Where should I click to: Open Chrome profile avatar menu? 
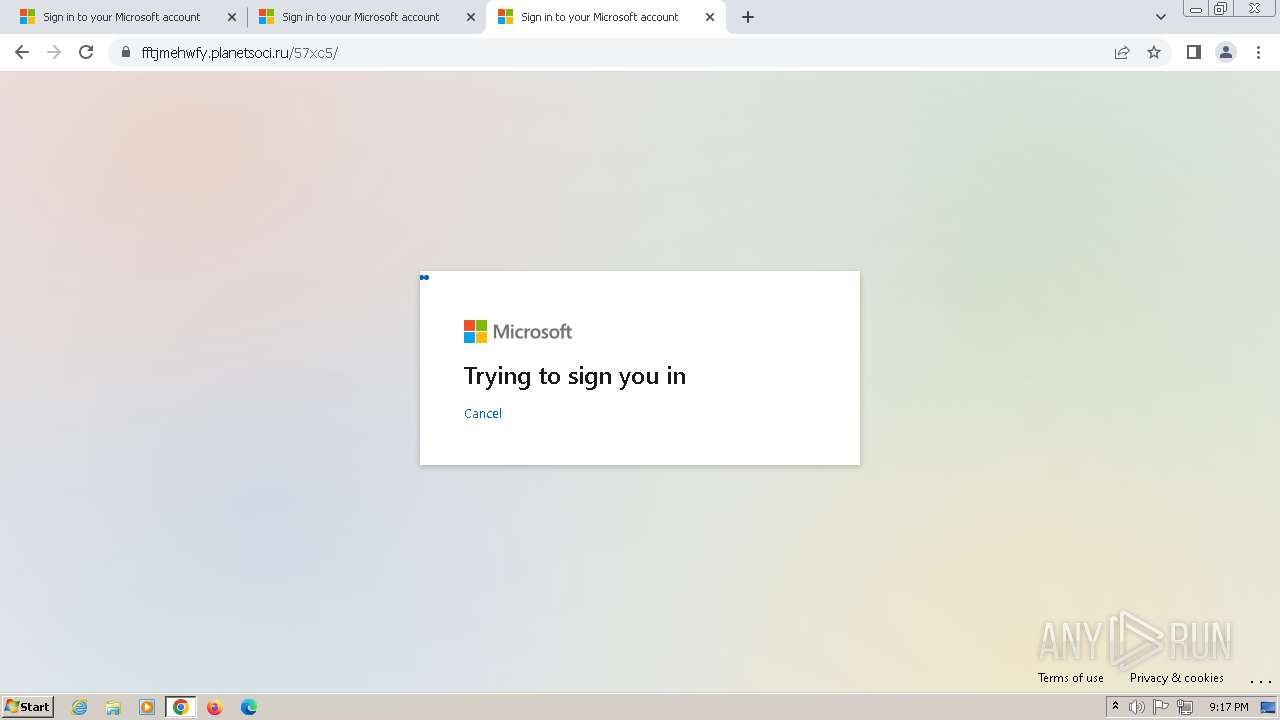(1226, 52)
